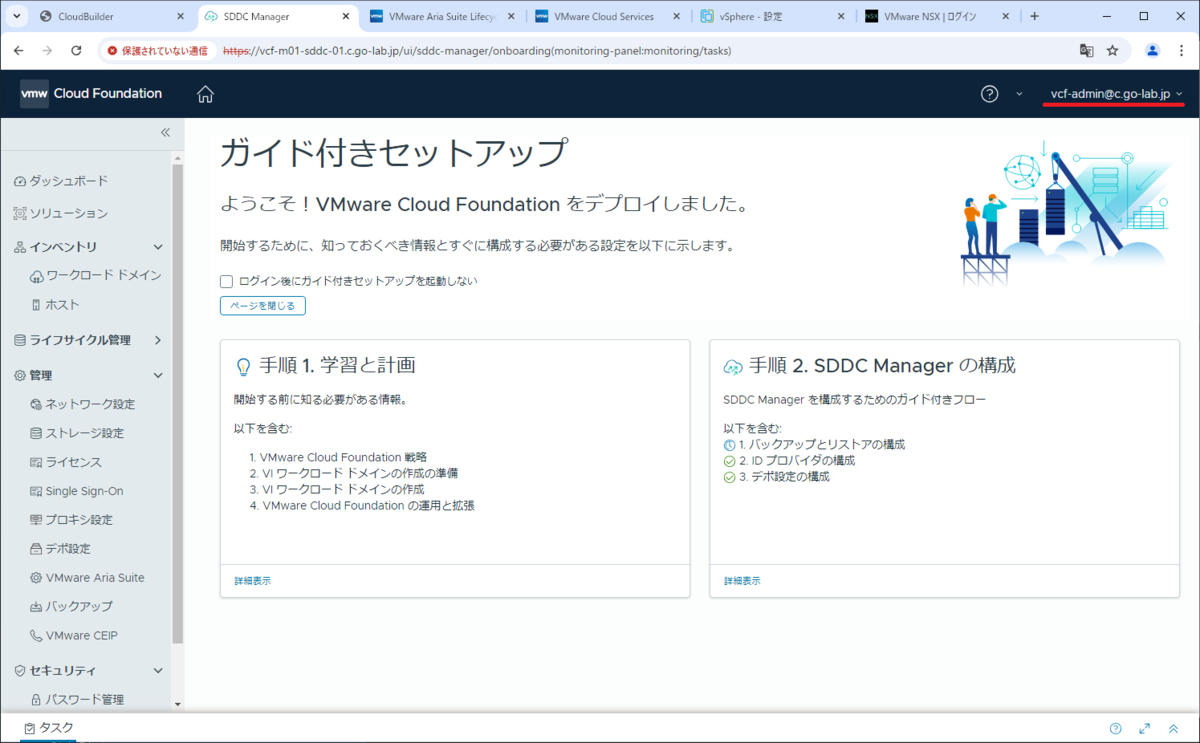This screenshot has width=1200, height=743.
Task: Click 2. VI ワークロード ドメインの作成の準備 item
Action: click(354, 473)
